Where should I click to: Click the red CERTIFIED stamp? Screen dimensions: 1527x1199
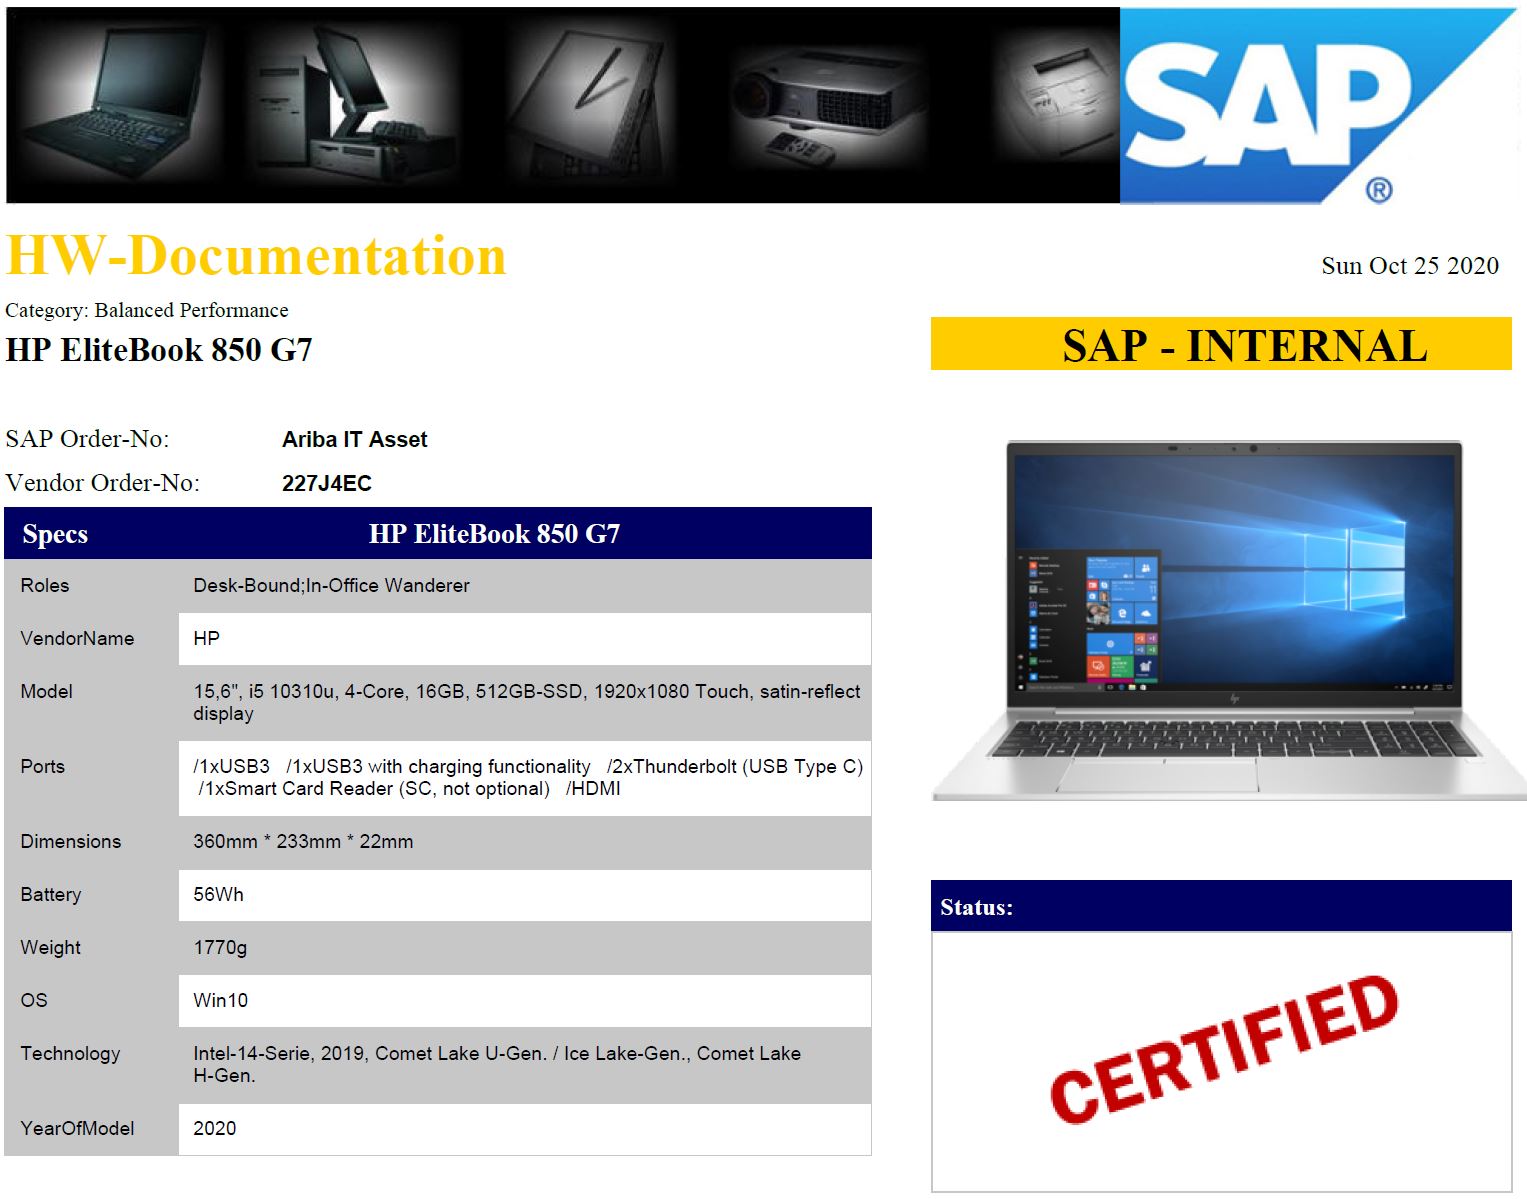pos(1223,1049)
